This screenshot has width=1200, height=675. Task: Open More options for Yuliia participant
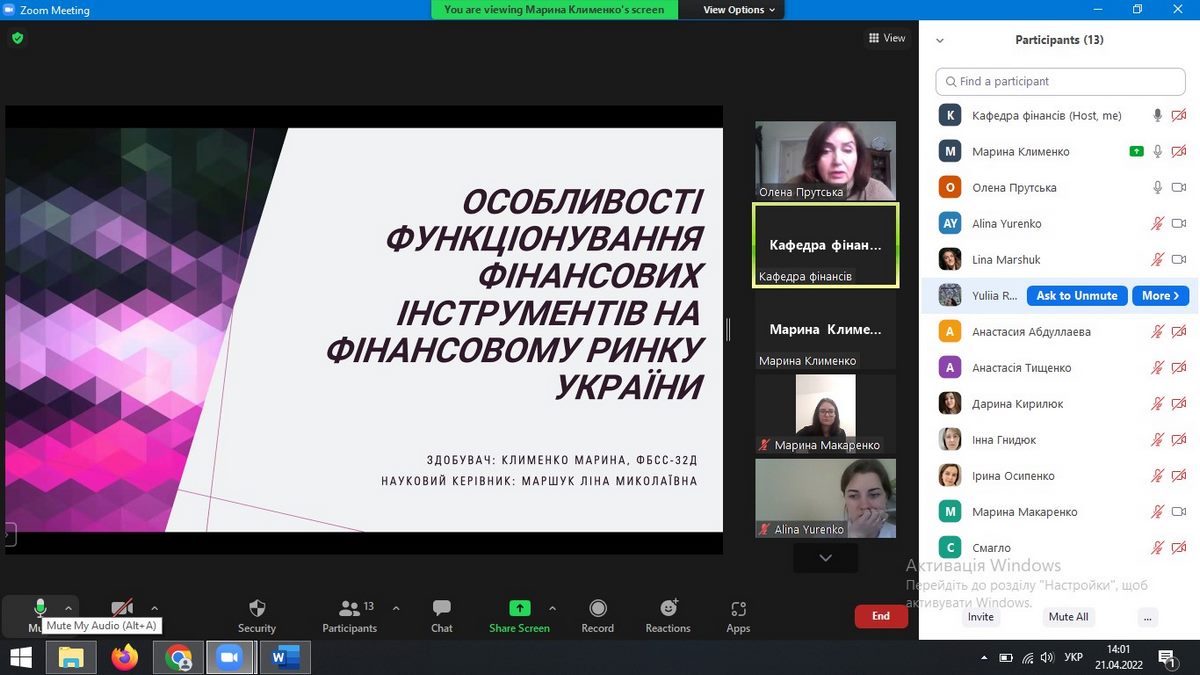coord(1160,296)
